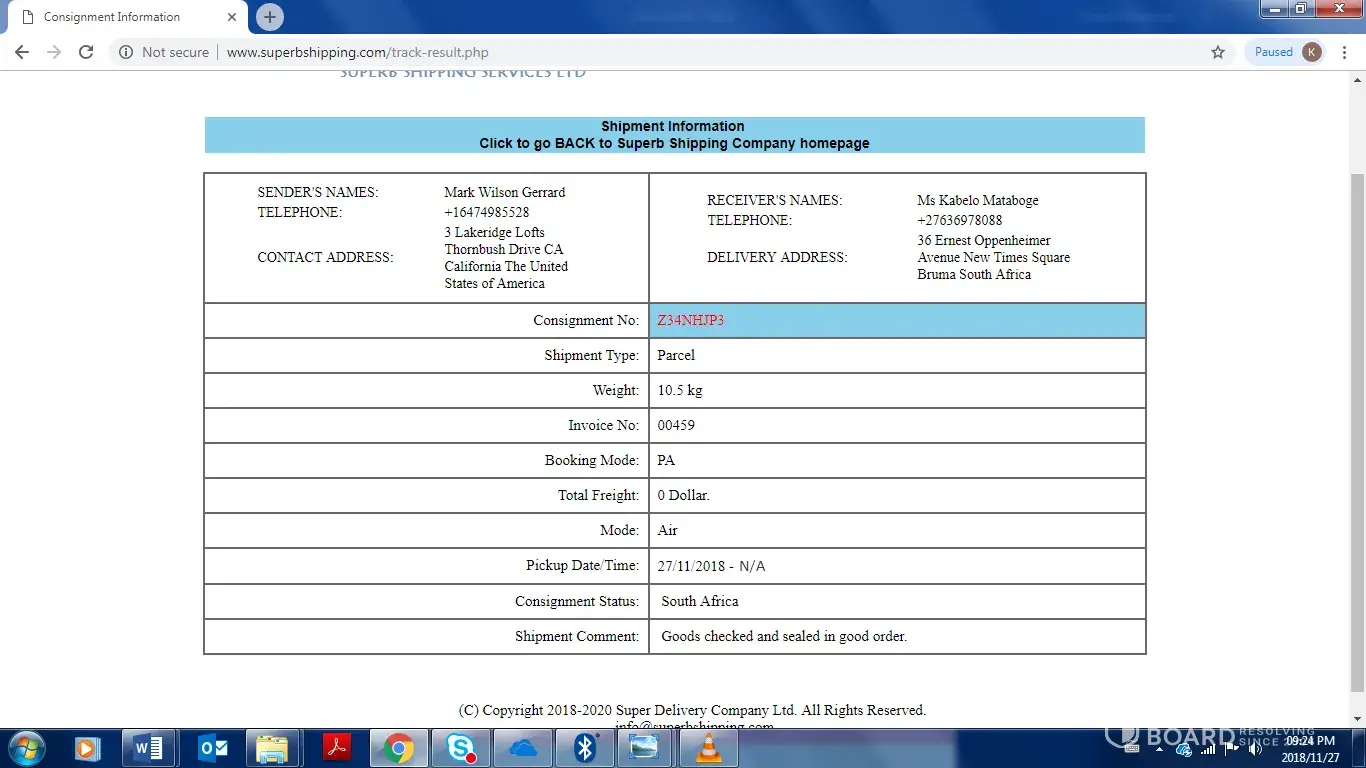The width and height of the screenshot is (1366, 768).
Task: Show hidden system tray icons
Action: point(1160,748)
